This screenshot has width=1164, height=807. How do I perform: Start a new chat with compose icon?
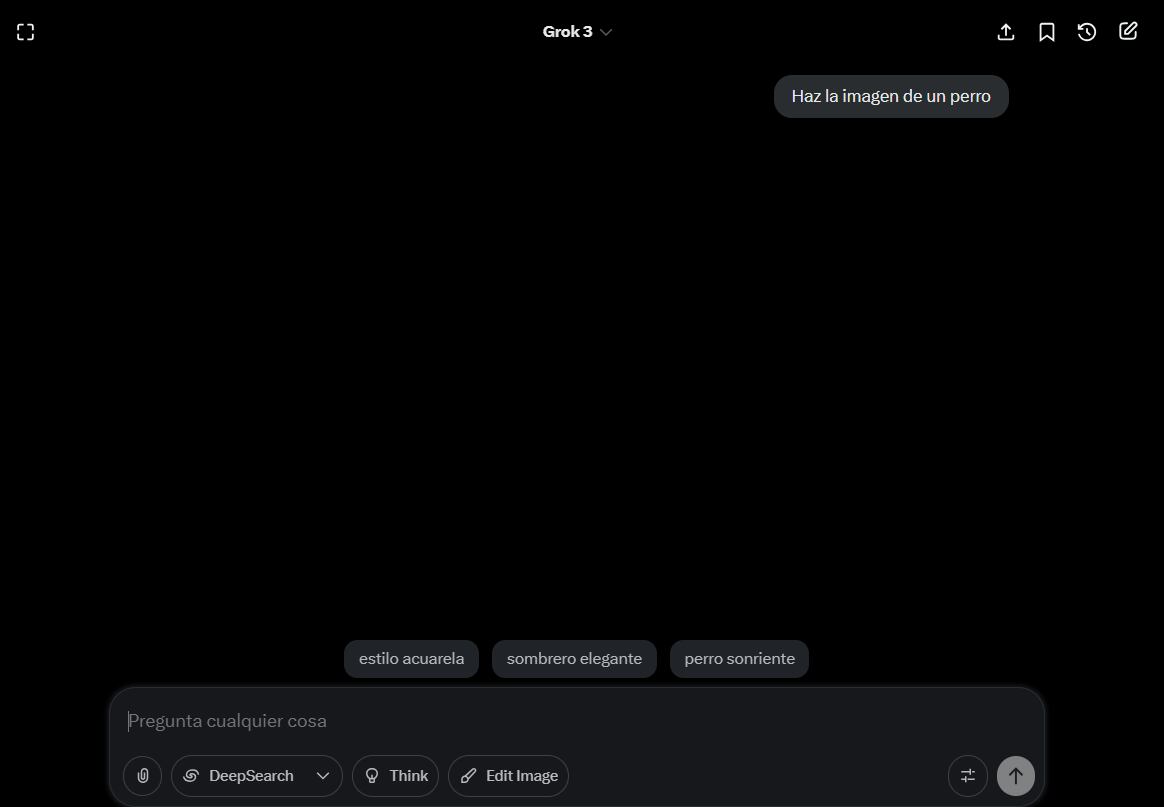coord(1128,31)
